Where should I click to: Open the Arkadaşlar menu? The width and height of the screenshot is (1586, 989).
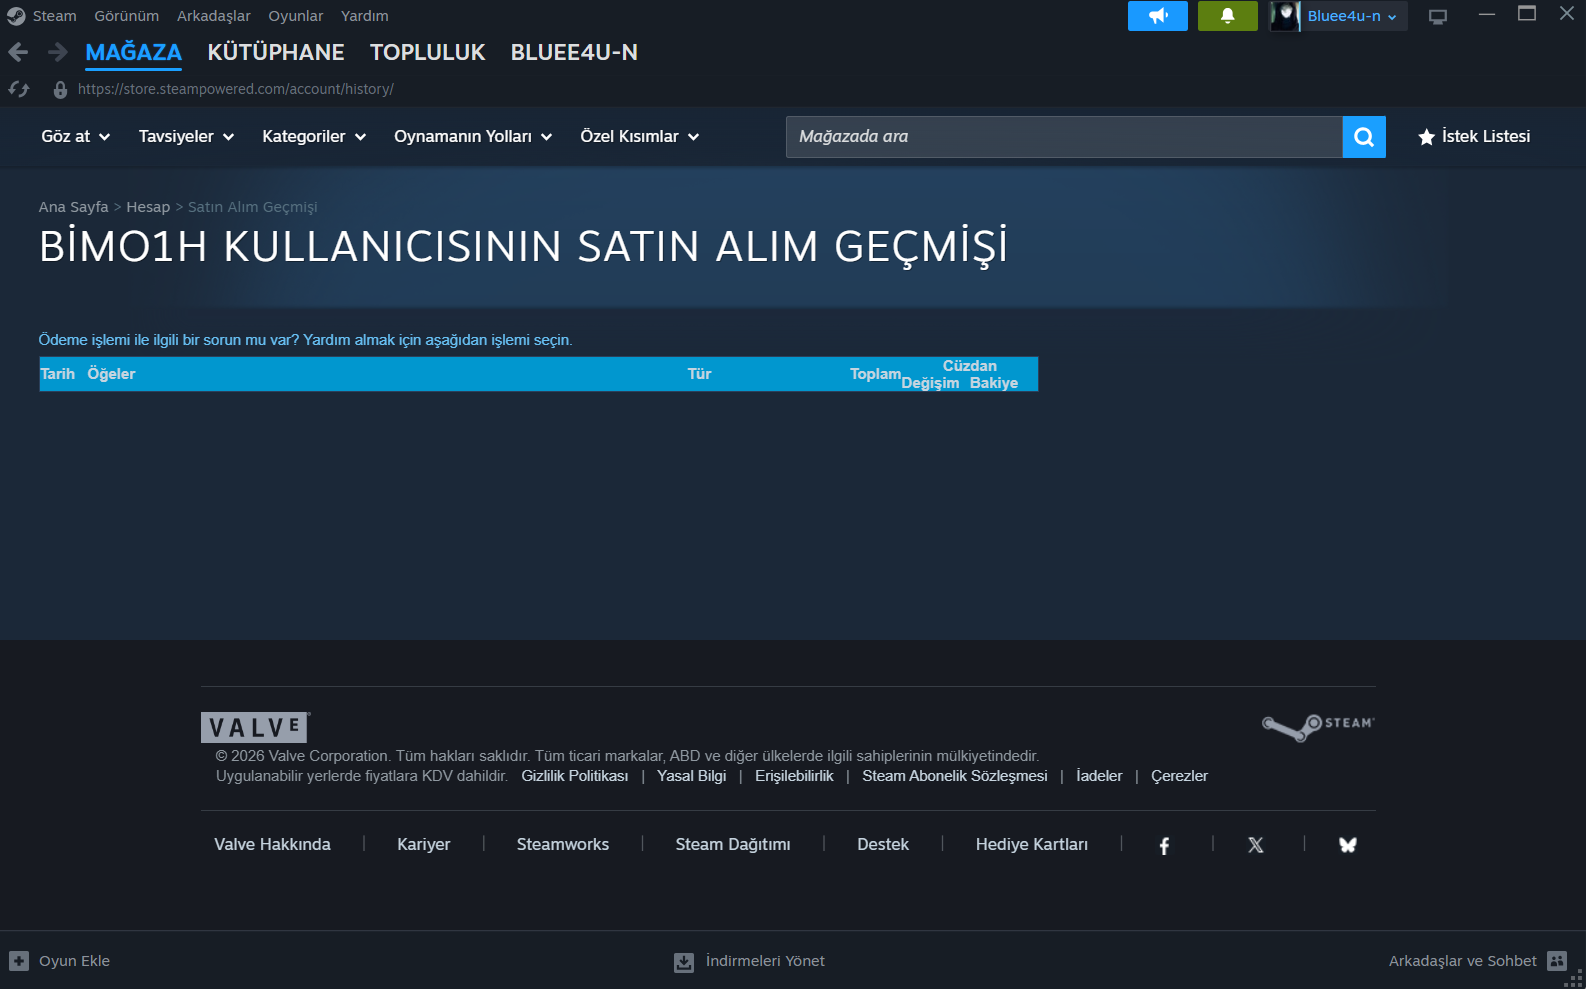click(x=214, y=16)
